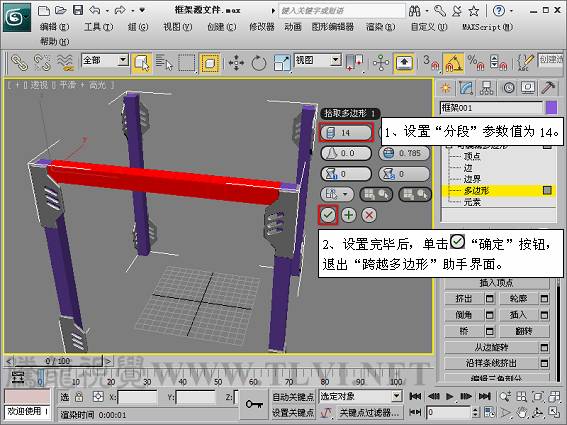Screen dimensions: 567x425
Task: Open the 视图(V) menu
Action: pyautogui.click(x=178, y=27)
